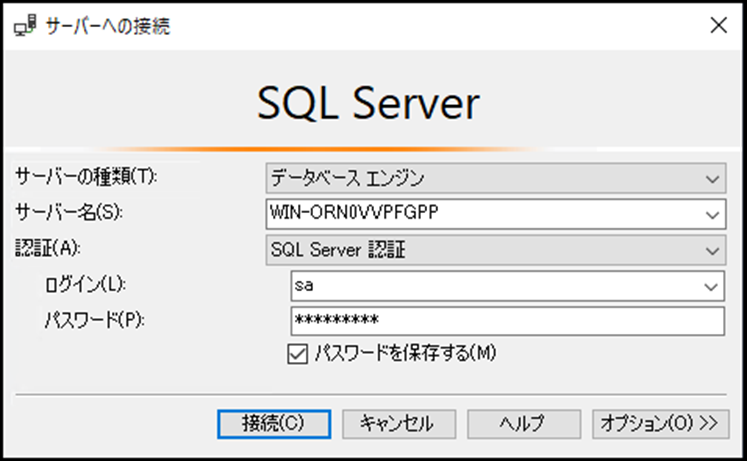Close the サーバーへの接続 dialog
The image size is (747, 461).
click(x=718, y=25)
